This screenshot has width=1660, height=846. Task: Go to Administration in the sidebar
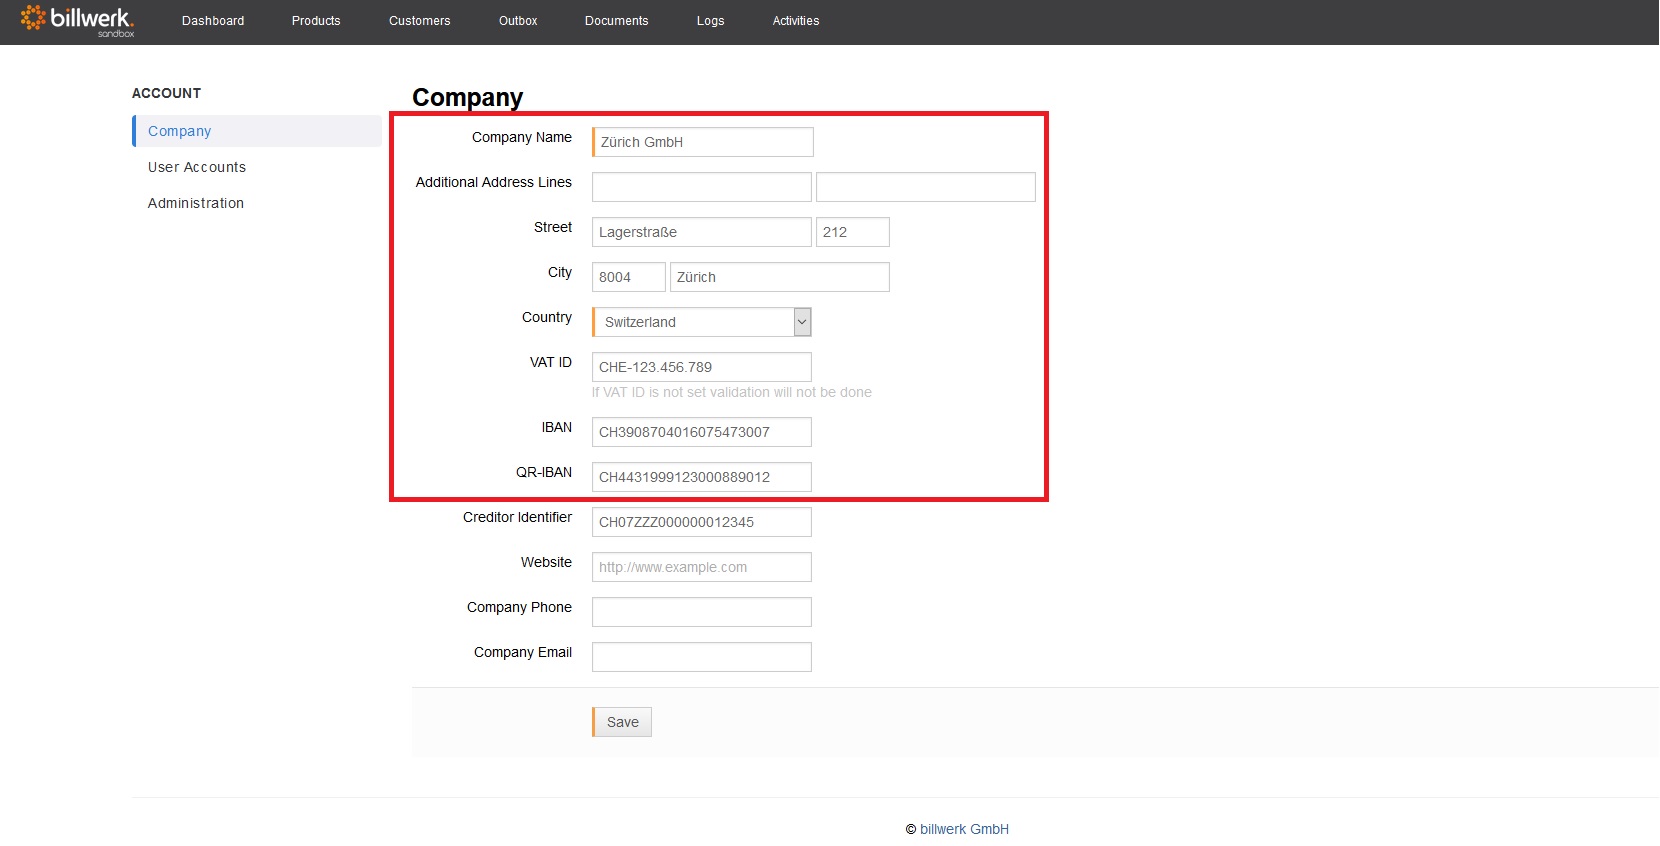[196, 203]
